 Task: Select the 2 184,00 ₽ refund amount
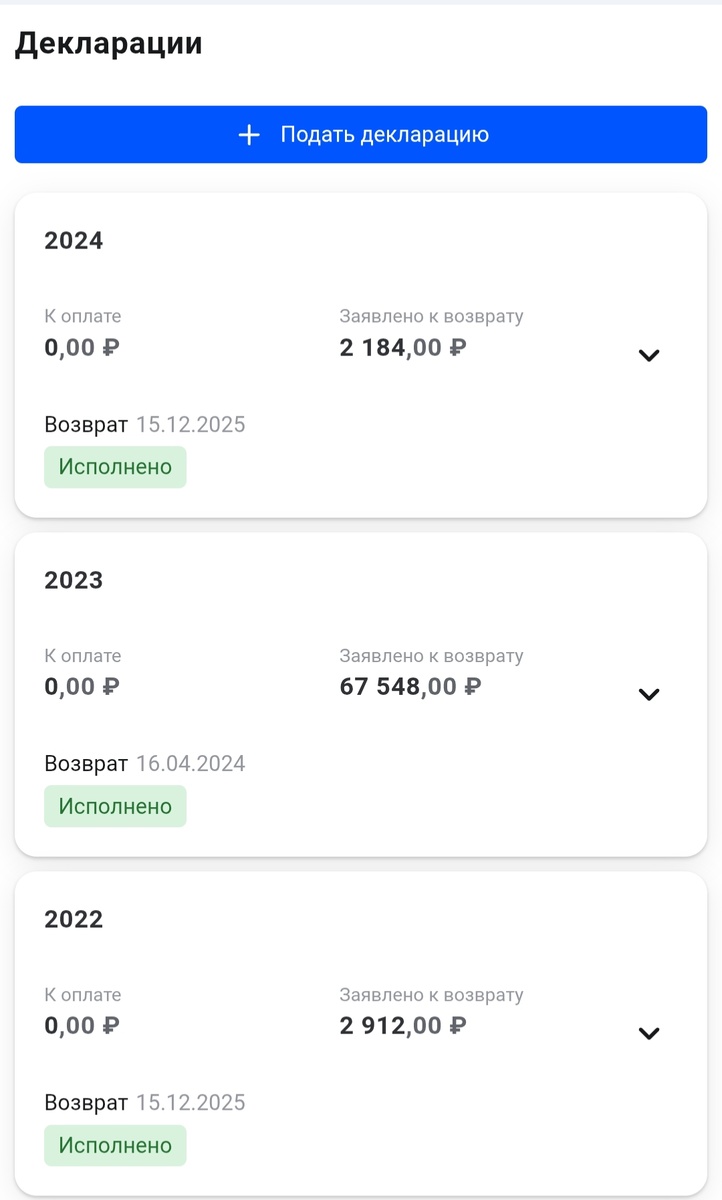[x=403, y=348]
